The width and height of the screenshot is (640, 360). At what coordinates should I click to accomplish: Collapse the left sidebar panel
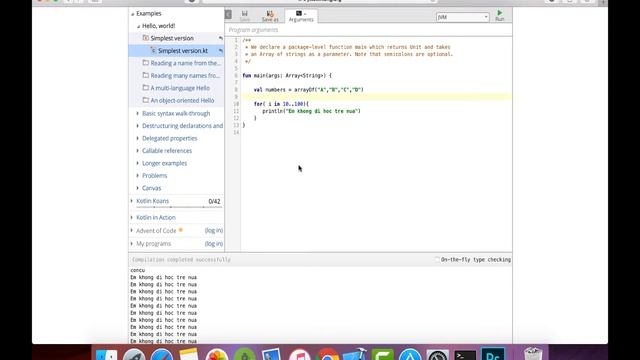[x=228, y=15]
